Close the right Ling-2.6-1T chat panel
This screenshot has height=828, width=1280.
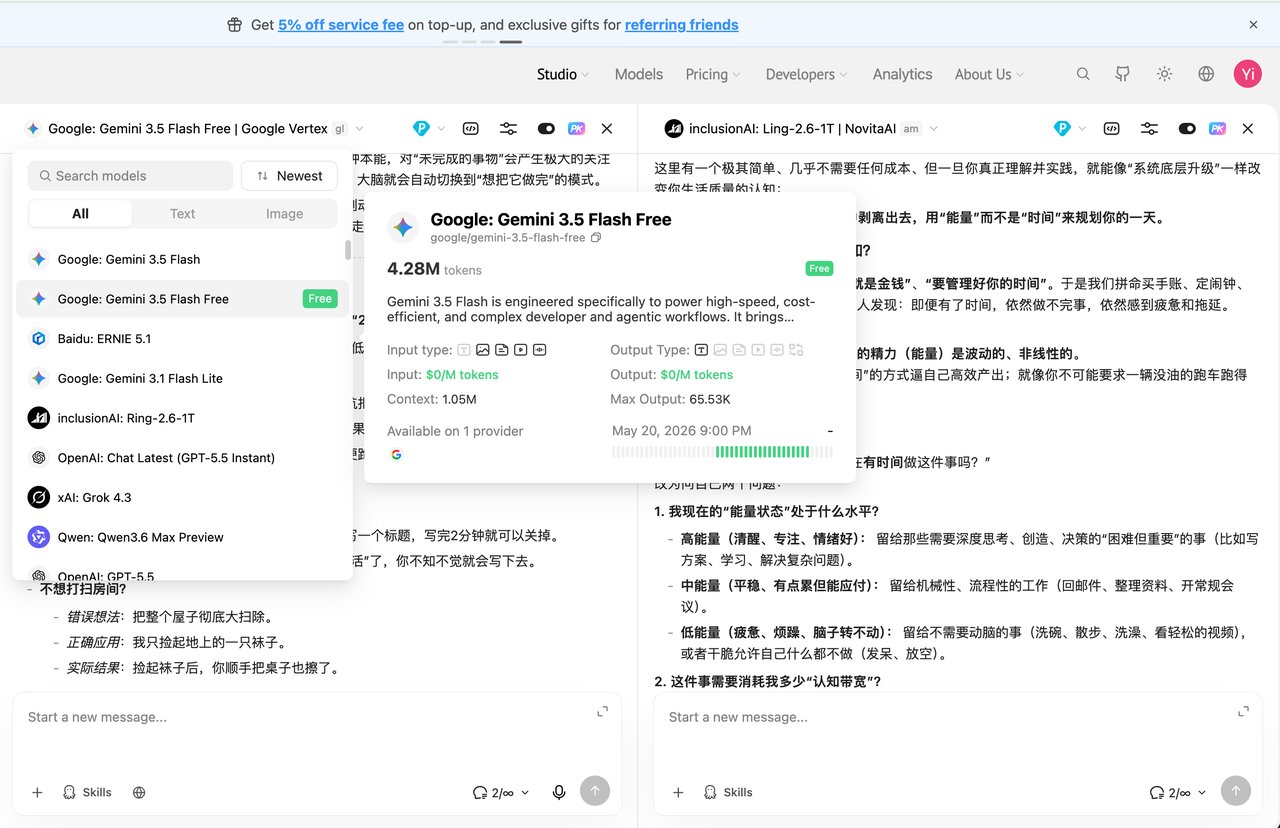click(x=1248, y=128)
